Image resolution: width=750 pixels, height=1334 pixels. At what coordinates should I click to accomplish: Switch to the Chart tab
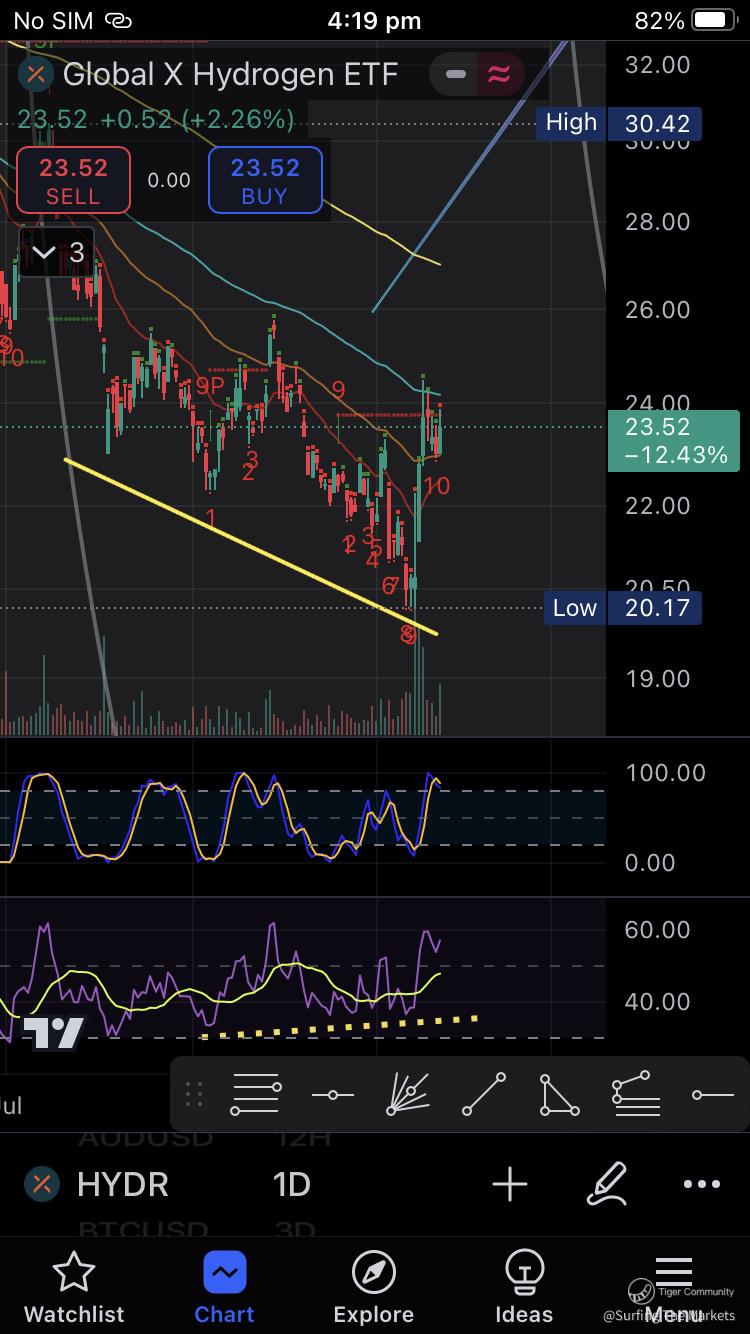224,1288
